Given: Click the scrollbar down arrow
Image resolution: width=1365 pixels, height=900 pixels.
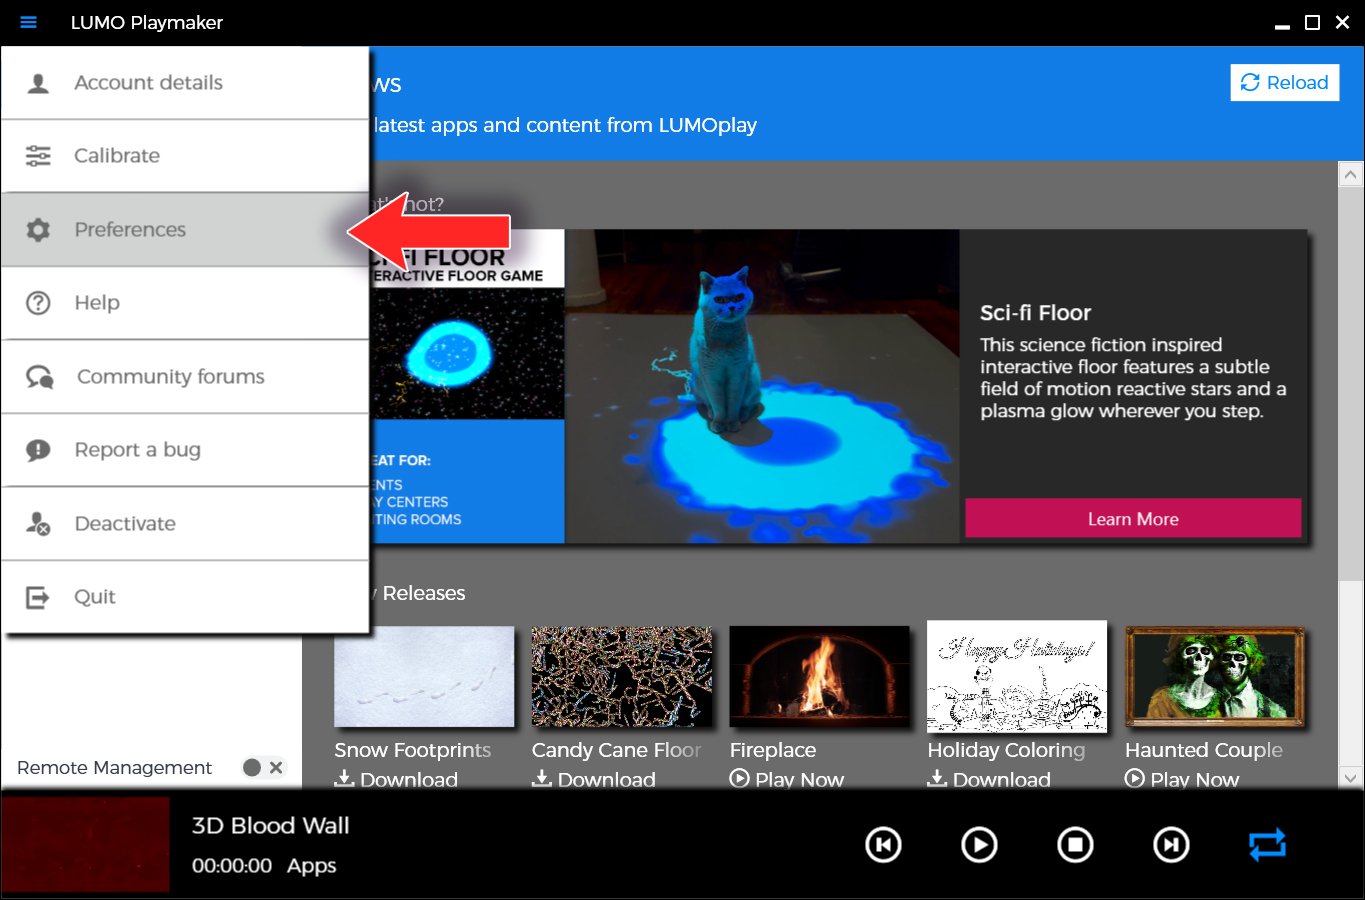Looking at the screenshot, I should point(1351,777).
